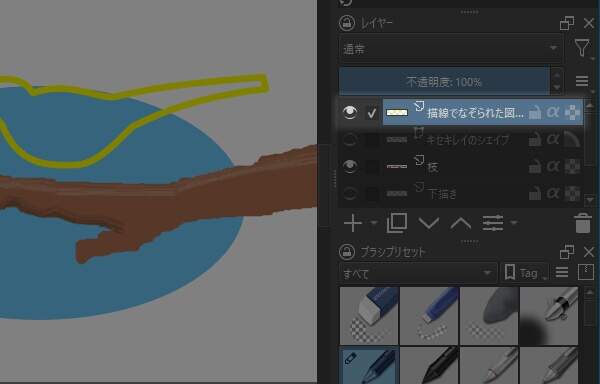
Task: Uncheck the 描線でなぞられた図 layer checkbox
Action: click(372, 113)
